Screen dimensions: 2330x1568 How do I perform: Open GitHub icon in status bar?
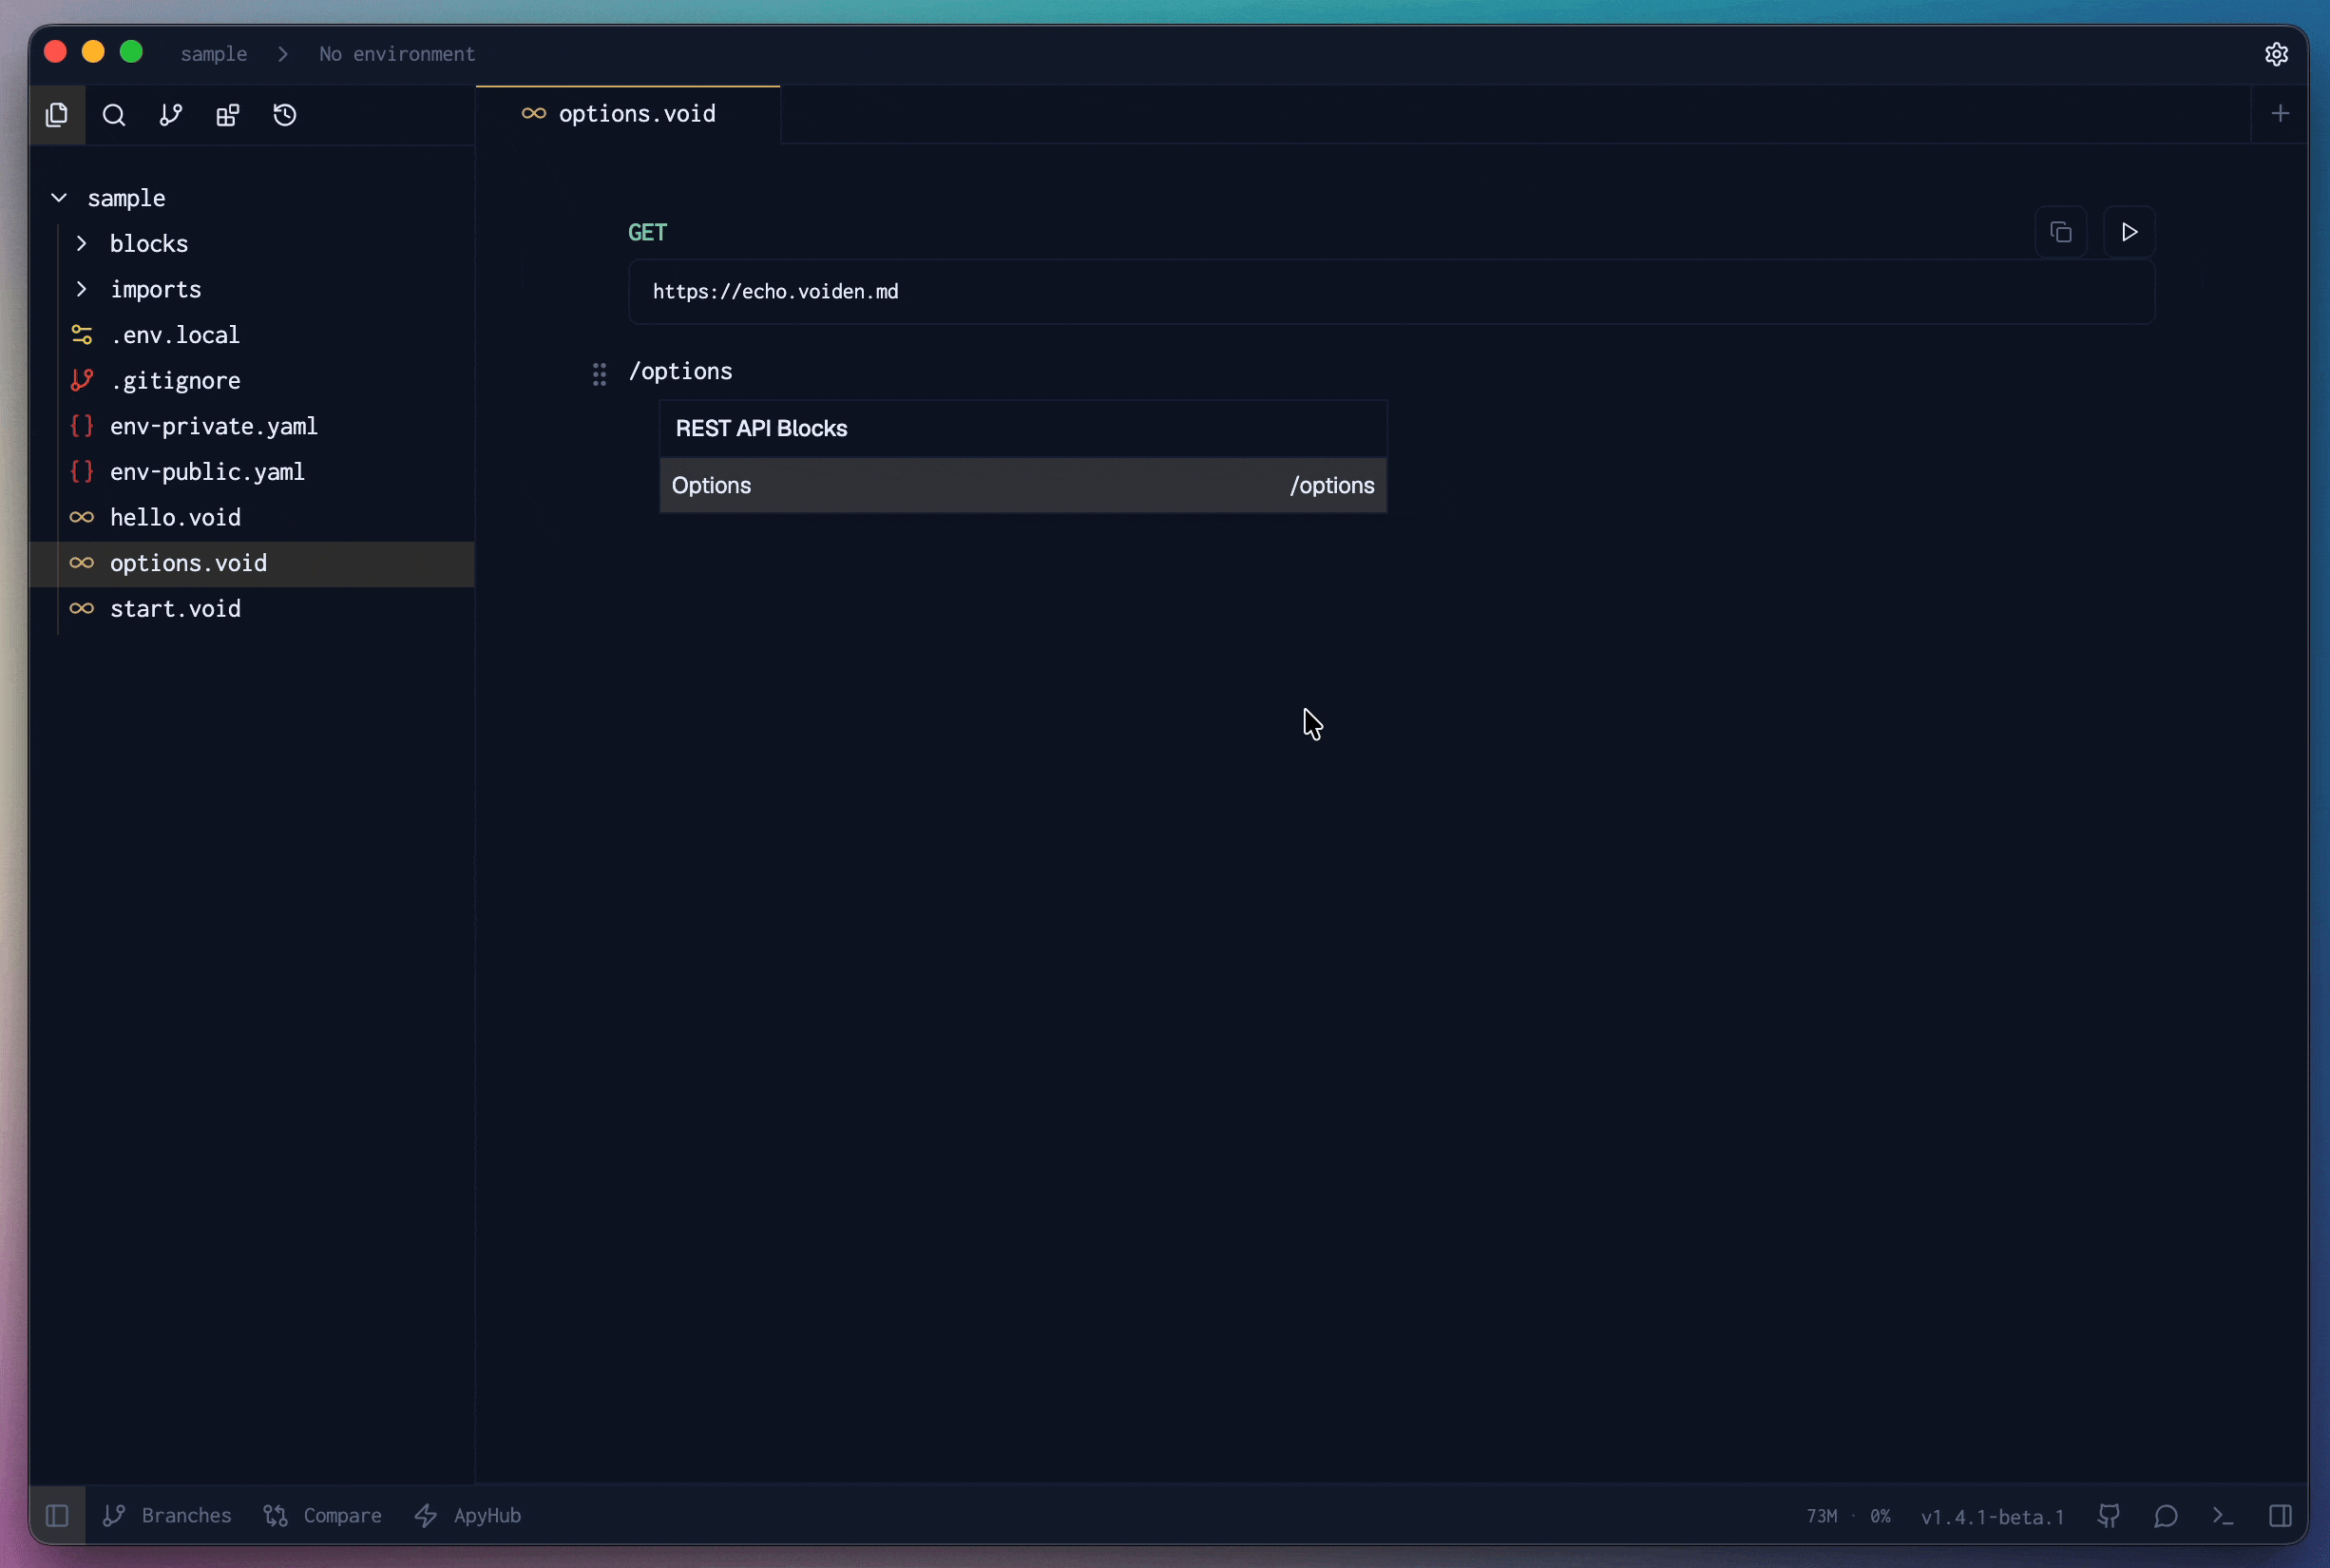[x=2109, y=1516]
